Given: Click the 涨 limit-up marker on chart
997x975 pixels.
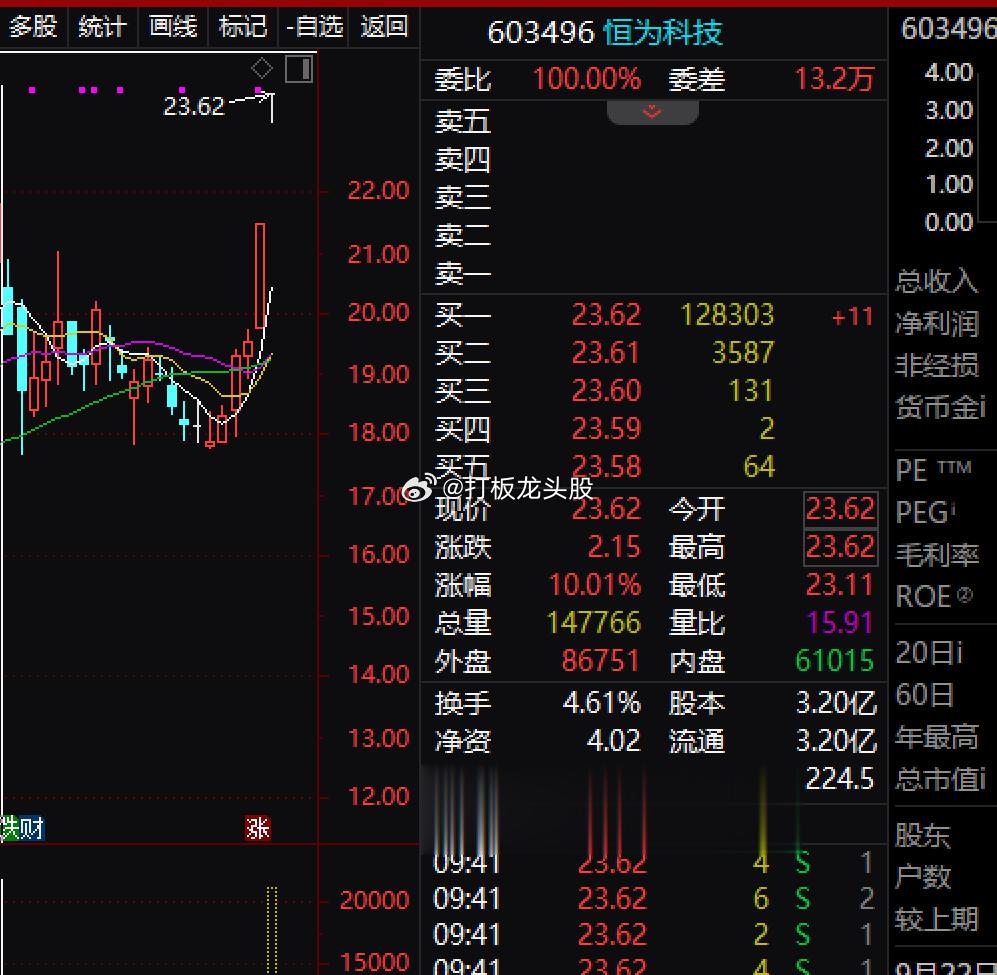Looking at the screenshot, I should coord(258,828).
